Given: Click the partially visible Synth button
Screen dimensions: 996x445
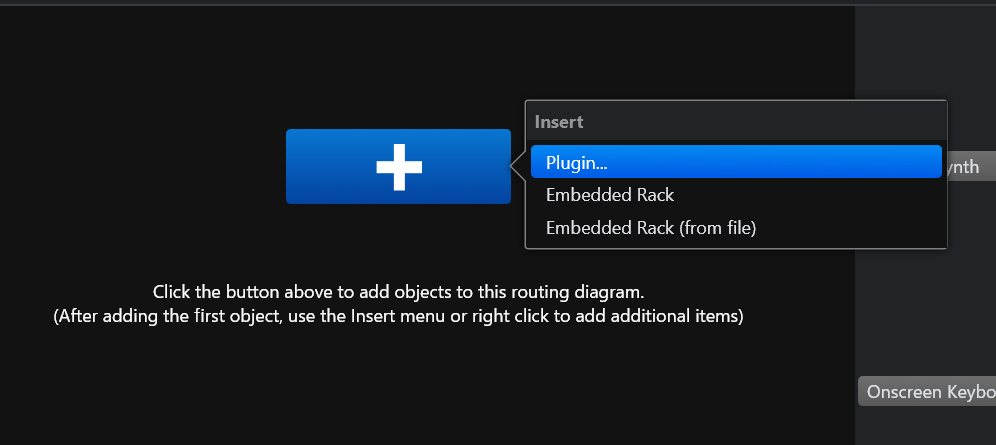Looking at the screenshot, I should 970,167.
